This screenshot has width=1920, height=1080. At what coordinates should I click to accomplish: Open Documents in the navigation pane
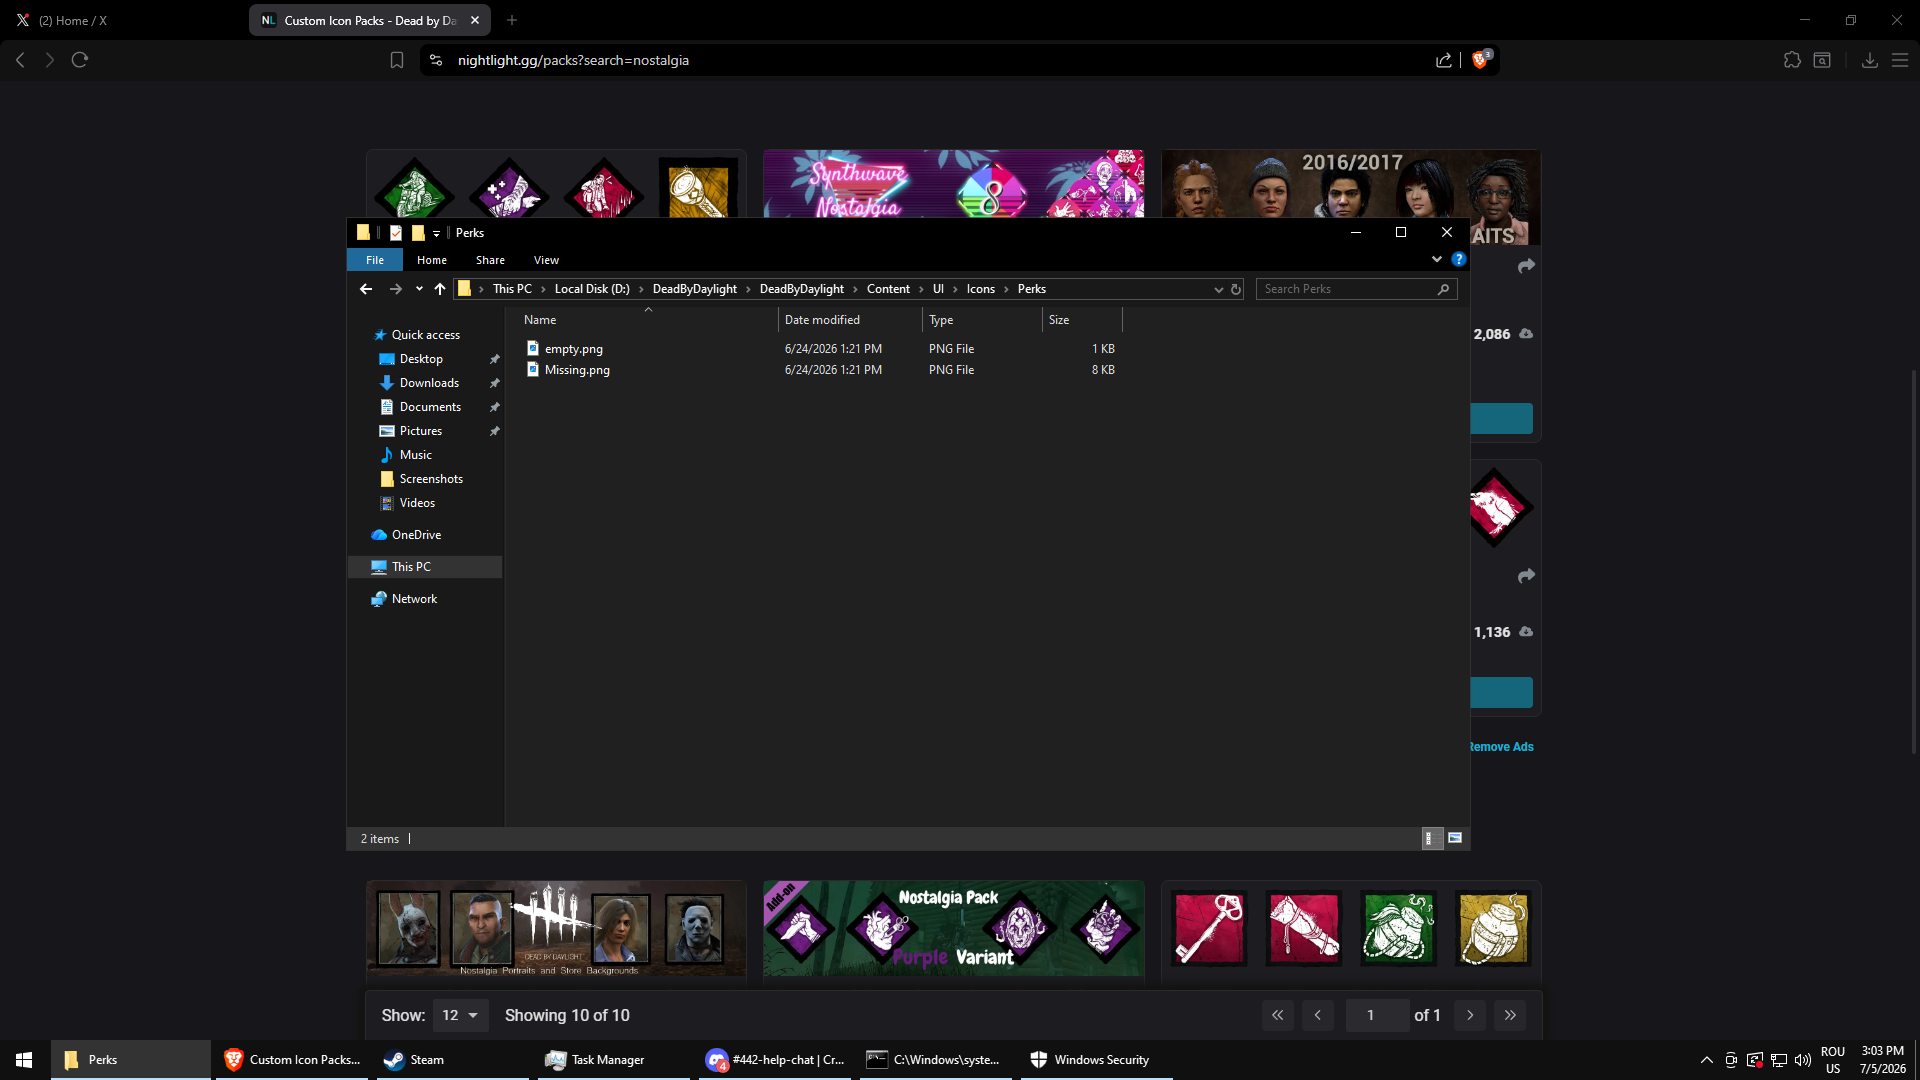(430, 407)
